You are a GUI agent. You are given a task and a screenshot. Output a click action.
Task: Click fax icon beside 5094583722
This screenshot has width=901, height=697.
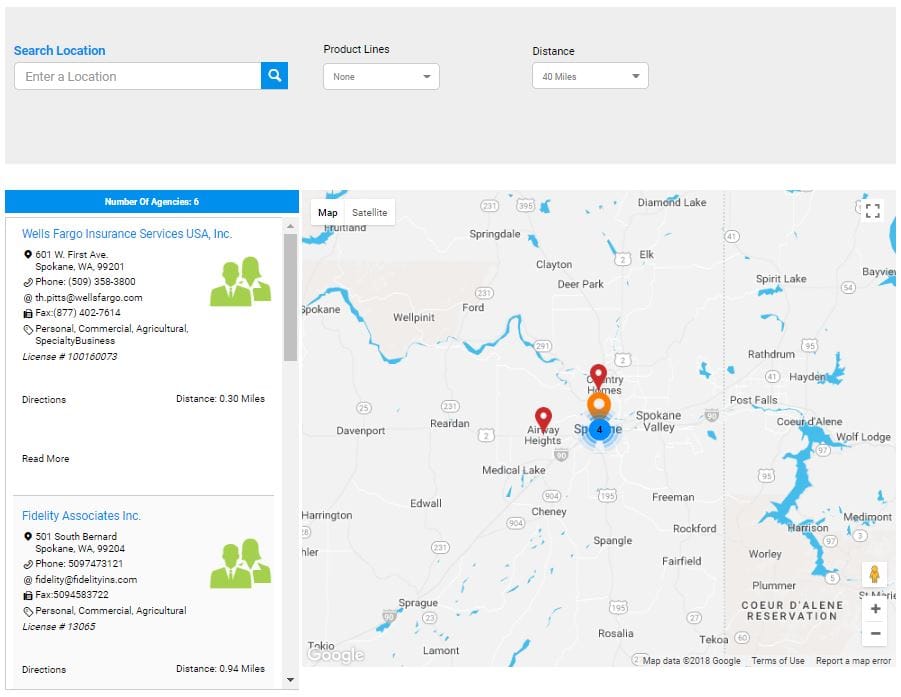tap(28, 595)
